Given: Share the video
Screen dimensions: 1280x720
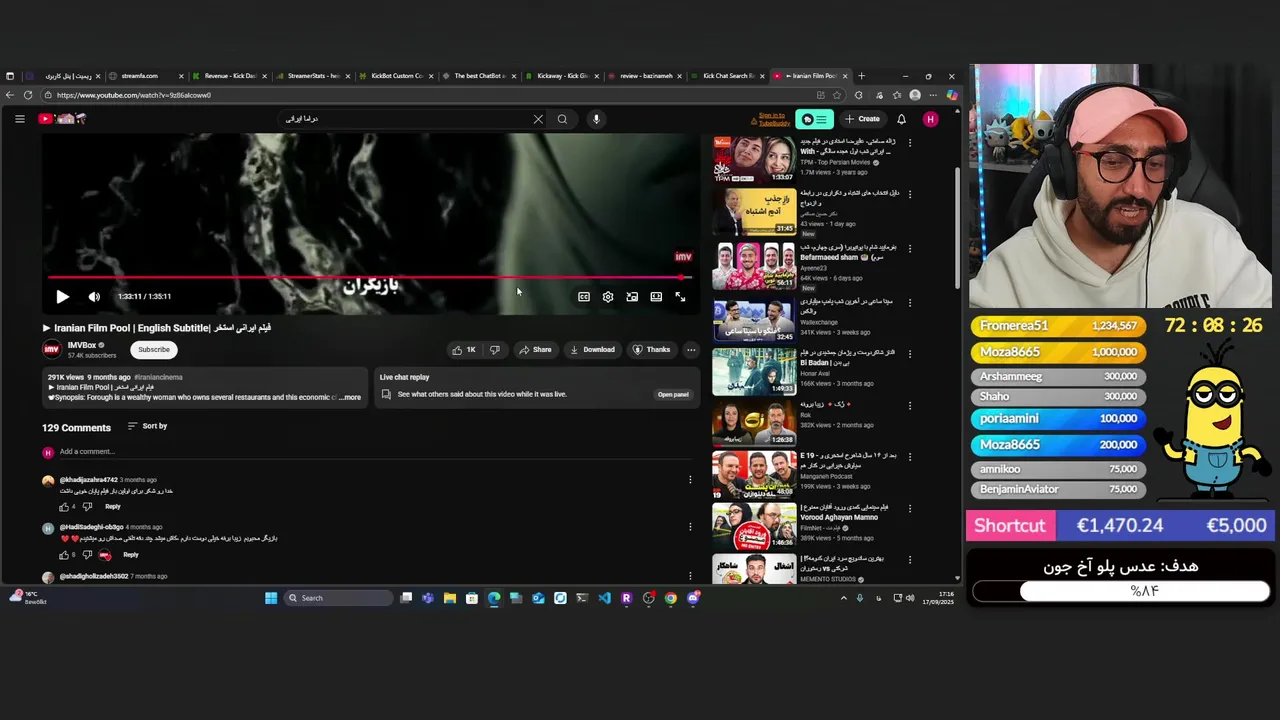Looking at the screenshot, I should click(535, 350).
